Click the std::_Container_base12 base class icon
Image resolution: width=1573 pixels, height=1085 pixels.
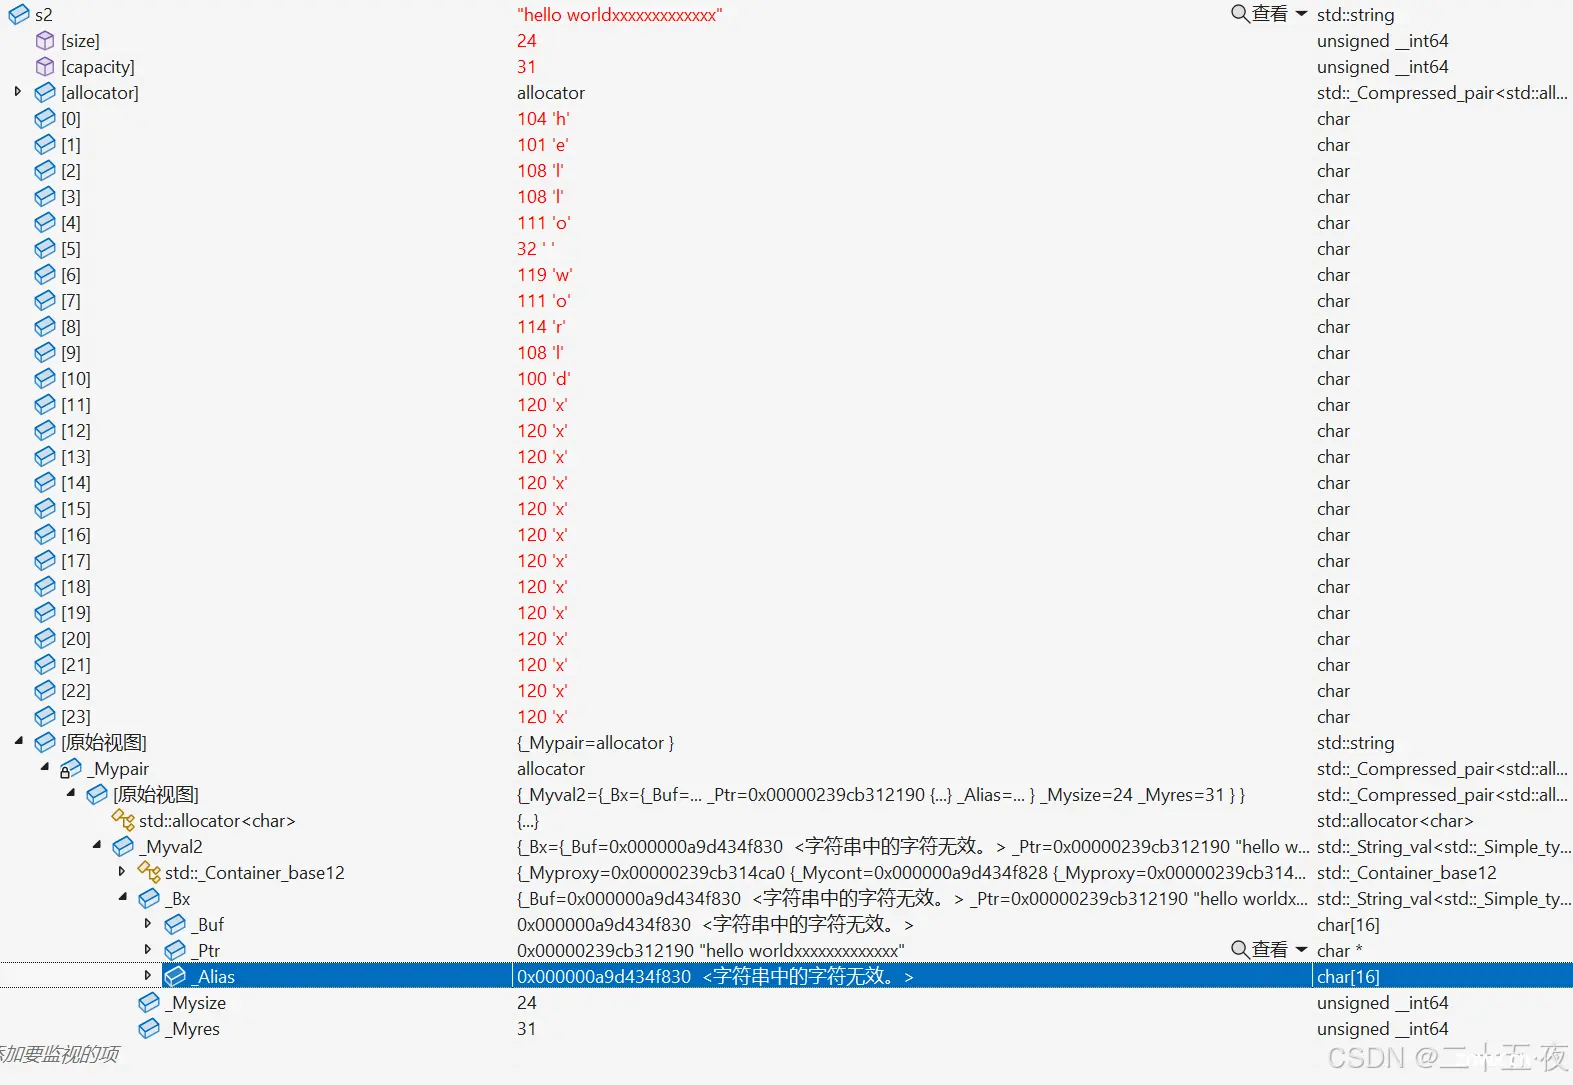(149, 873)
